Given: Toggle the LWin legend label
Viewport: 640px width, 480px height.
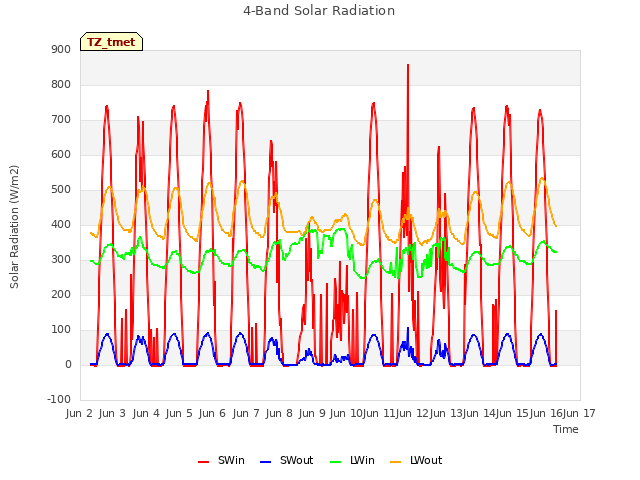Looking at the screenshot, I should tap(362, 460).
